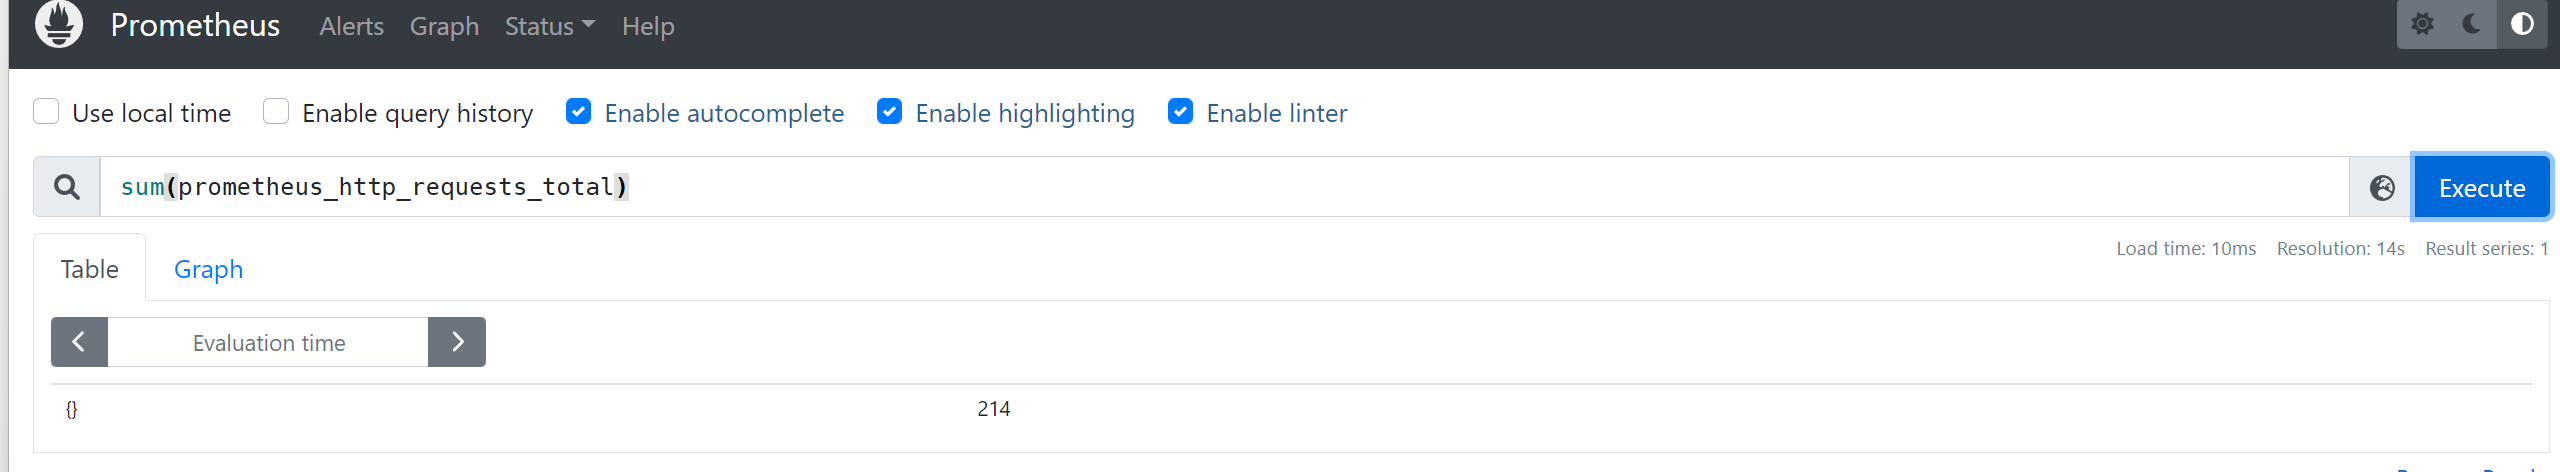Click the search magnifier icon
Viewport: 2560px width, 472px height.
[x=67, y=187]
